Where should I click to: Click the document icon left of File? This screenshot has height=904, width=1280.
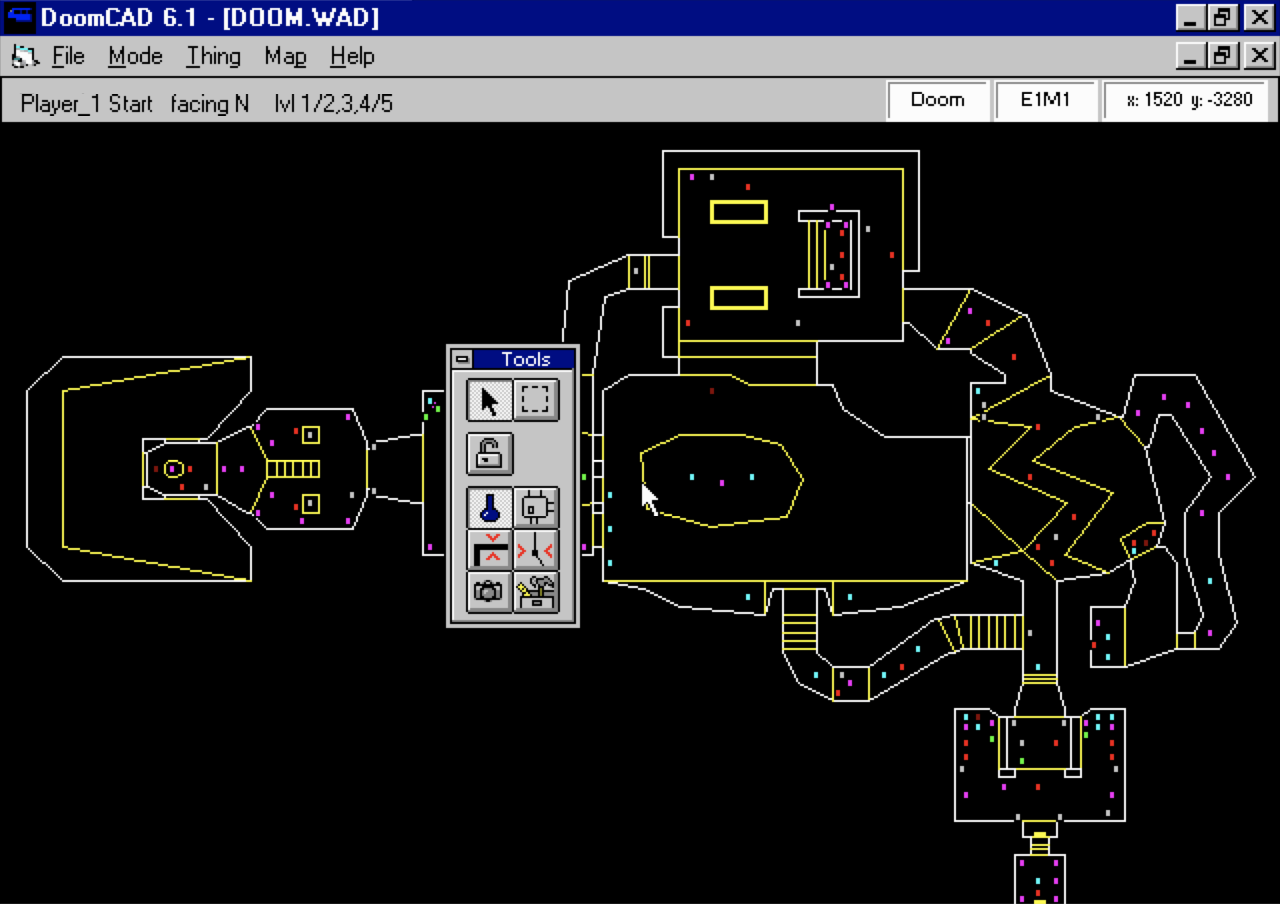23,56
